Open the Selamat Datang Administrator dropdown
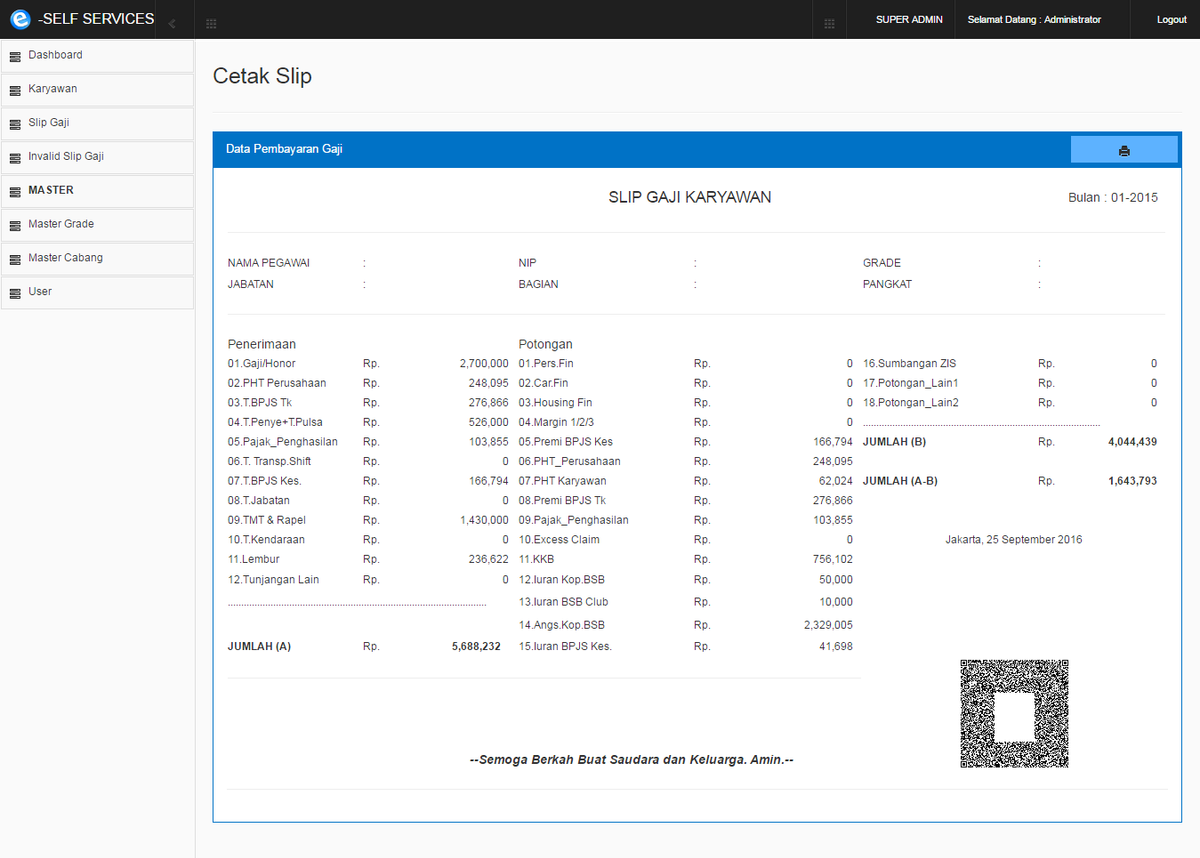Screen dimensions: 1200x858 coord(1034,20)
